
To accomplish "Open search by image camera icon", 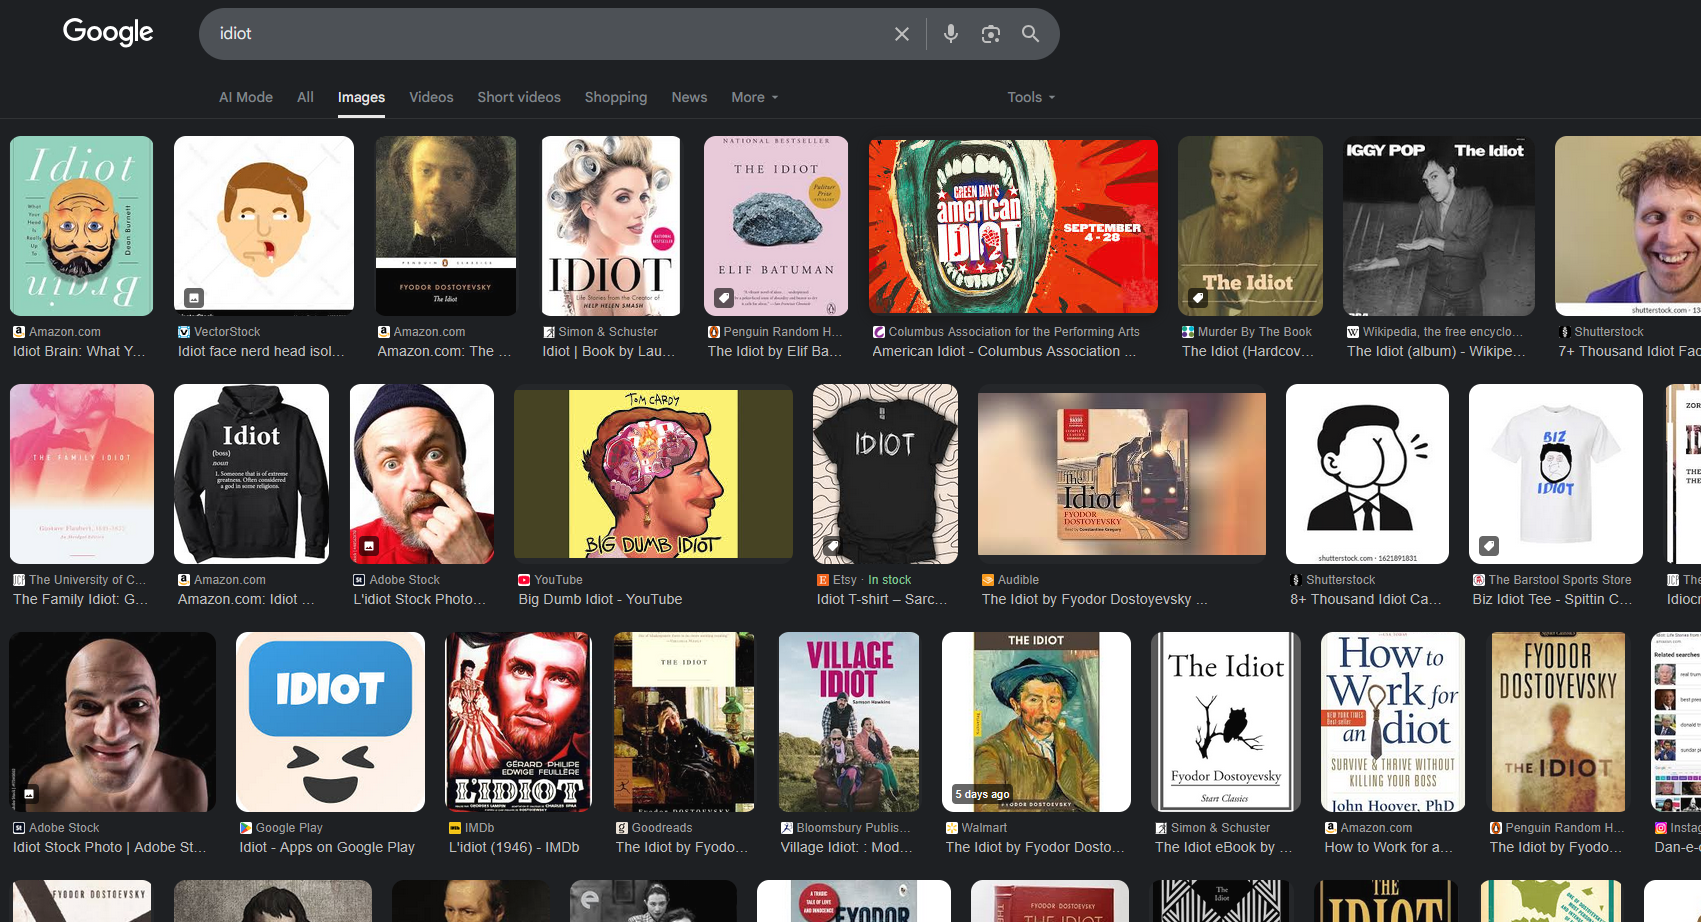I will 990,34.
